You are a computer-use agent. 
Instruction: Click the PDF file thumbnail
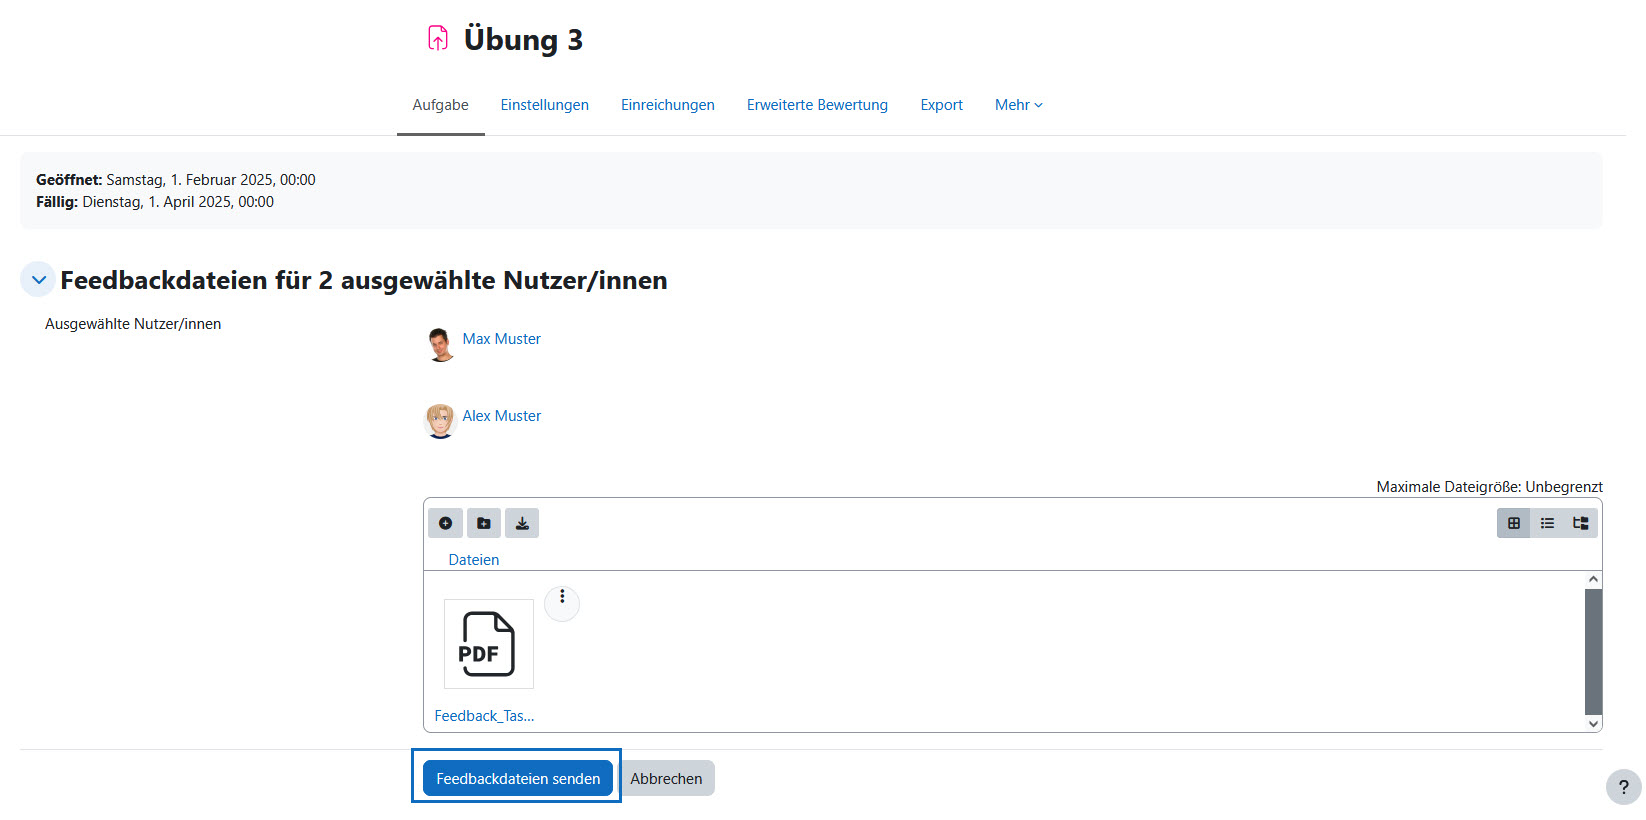pos(489,644)
